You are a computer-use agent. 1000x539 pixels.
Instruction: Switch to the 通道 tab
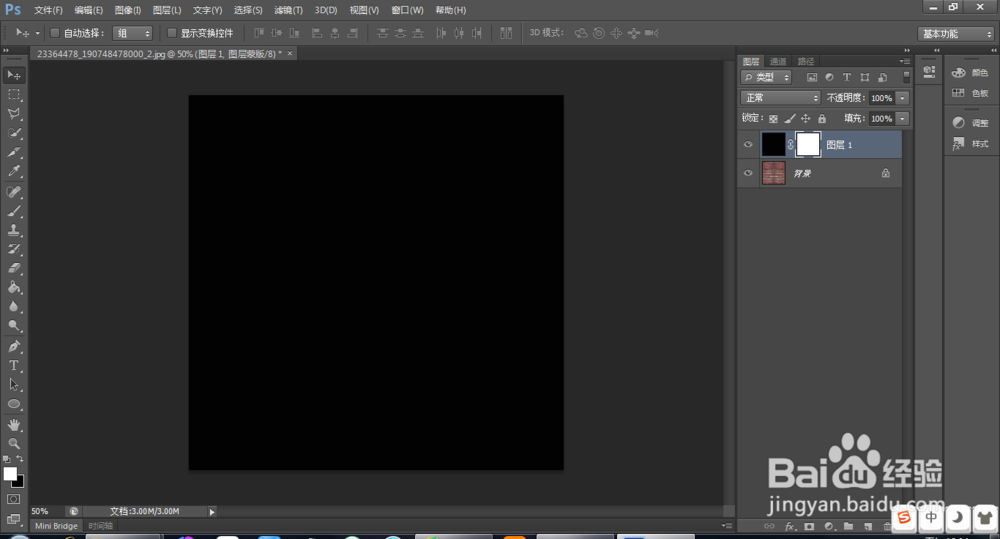[x=778, y=61]
